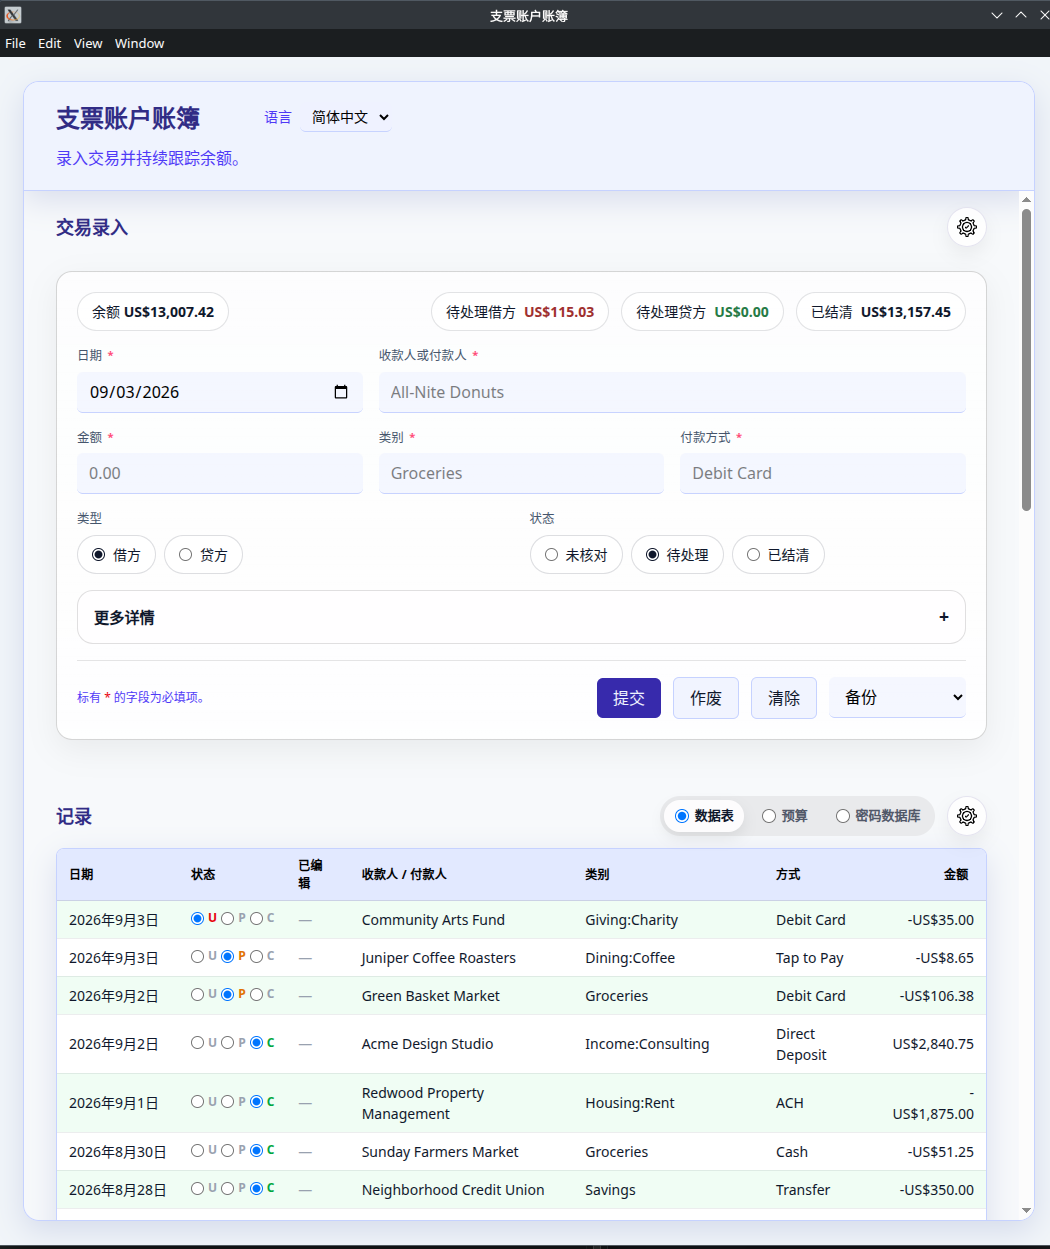1050x1249 pixels.
Task: Open the 备份 dropdown
Action: point(898,698)
